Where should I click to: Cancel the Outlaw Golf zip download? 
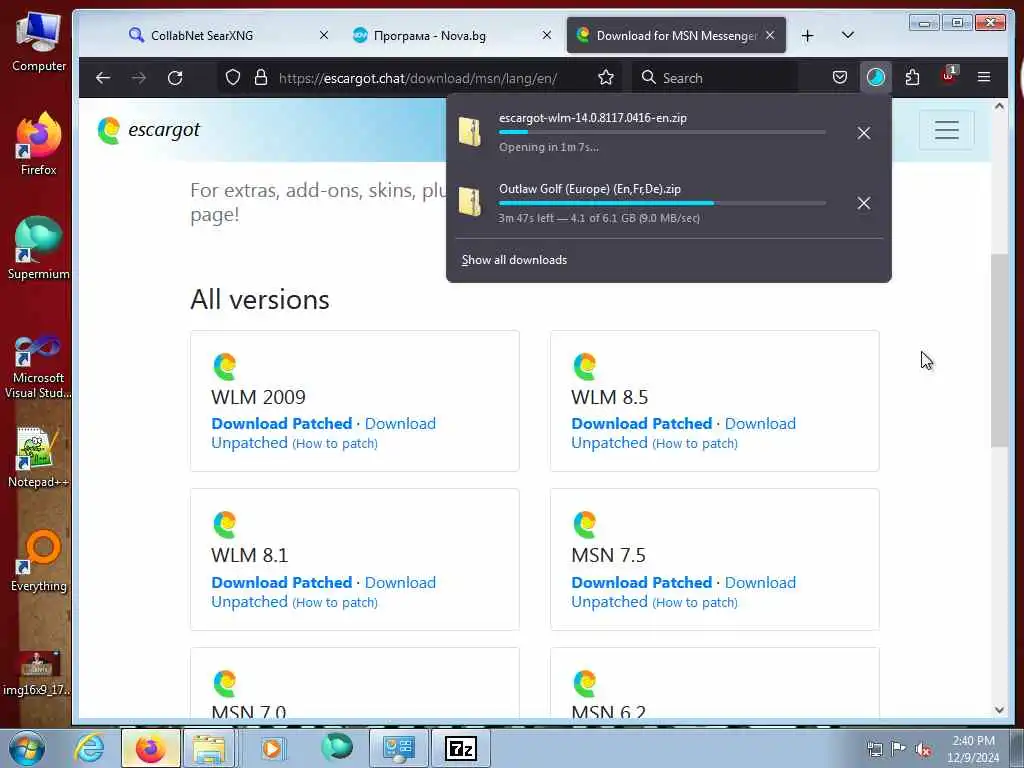click(863, 203)
